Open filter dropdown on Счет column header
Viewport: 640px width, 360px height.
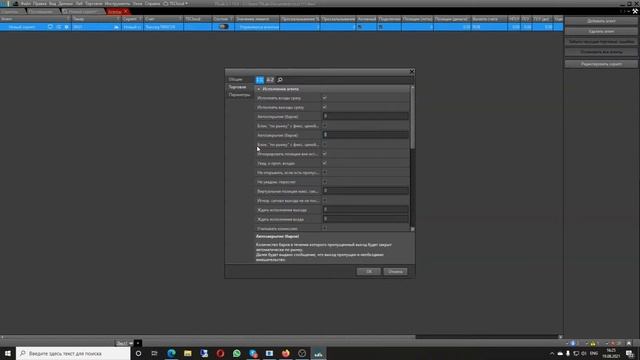[180, 19]
